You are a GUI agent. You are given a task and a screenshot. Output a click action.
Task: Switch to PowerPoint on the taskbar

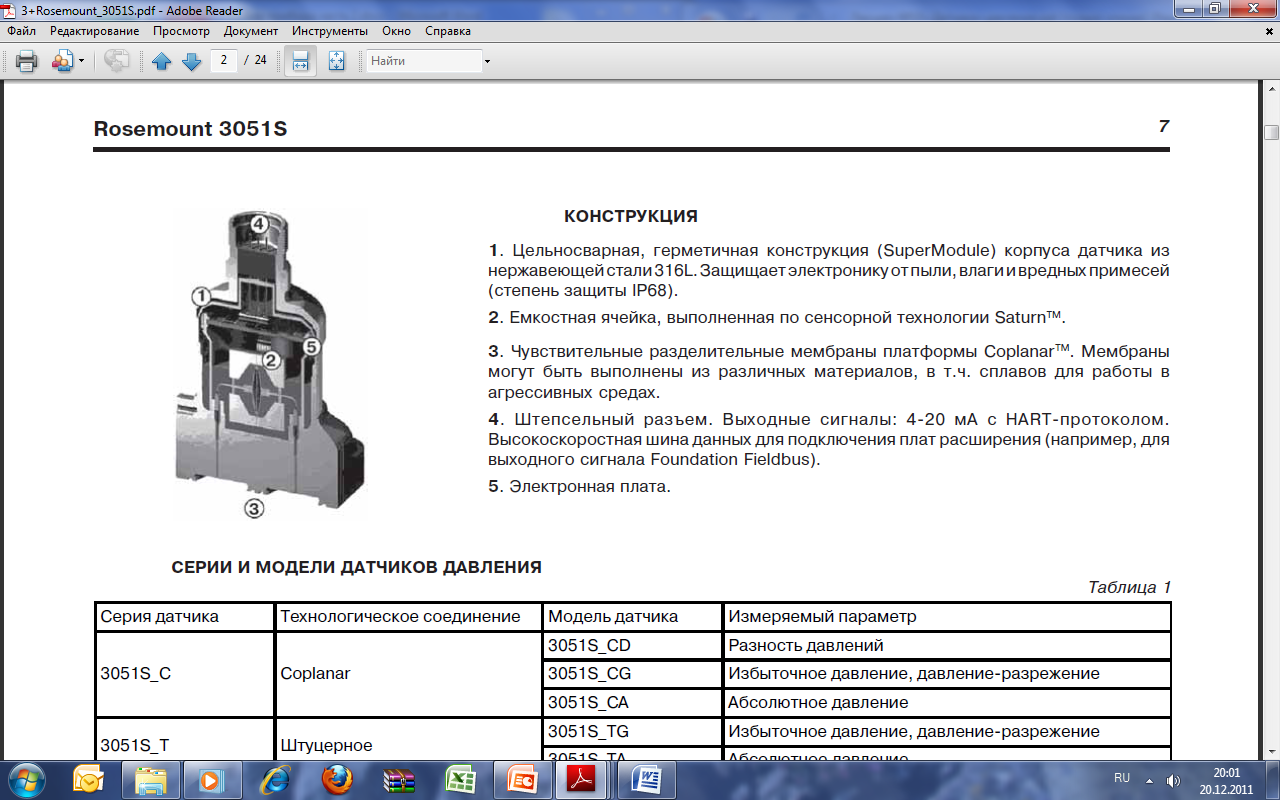pos(523,779)
